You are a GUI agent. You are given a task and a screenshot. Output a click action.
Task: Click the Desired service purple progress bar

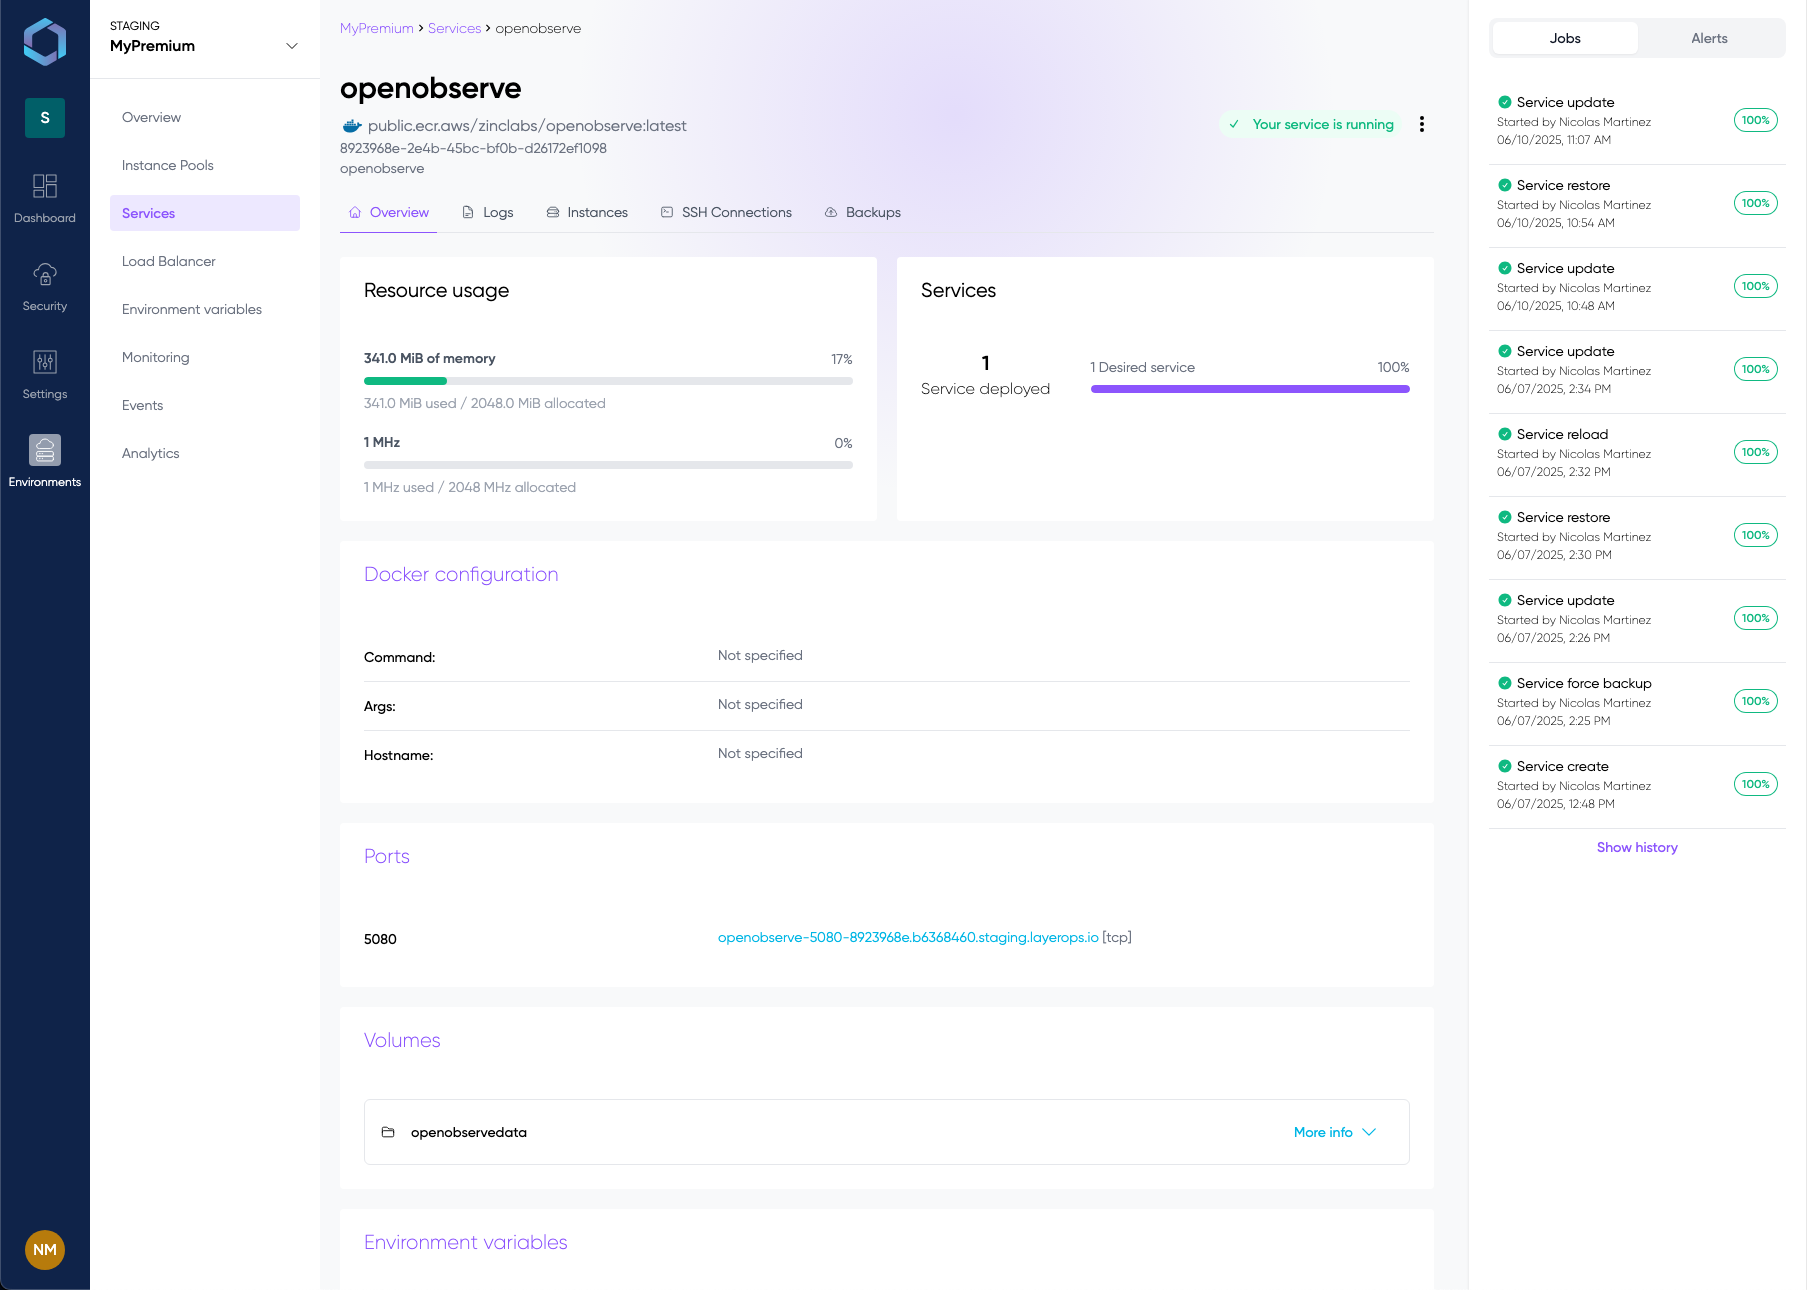pyautogui.click(x=1250, y=389)
